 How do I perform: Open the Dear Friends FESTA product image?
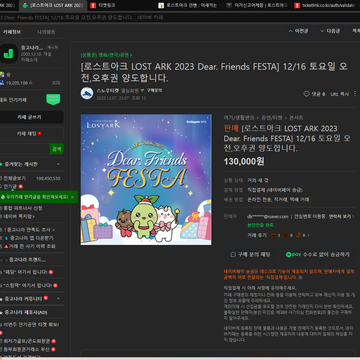(146, 180)
